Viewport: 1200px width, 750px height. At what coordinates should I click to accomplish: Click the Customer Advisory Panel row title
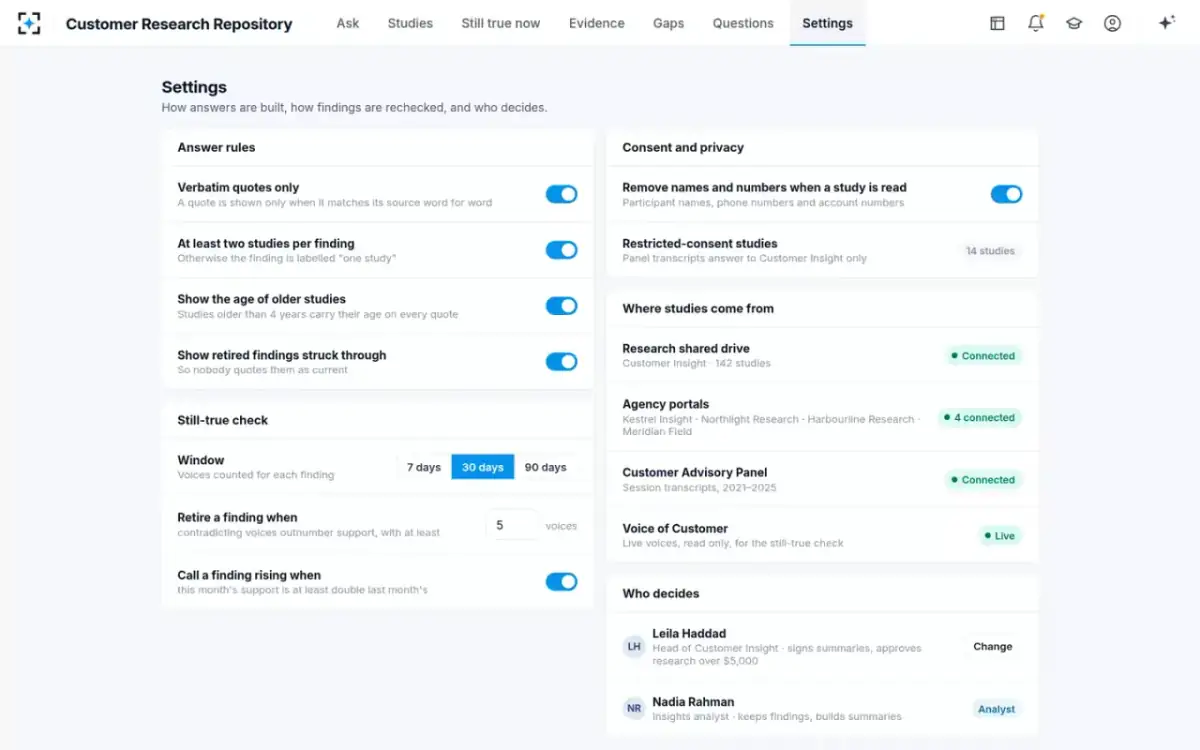tap(695, 472)
